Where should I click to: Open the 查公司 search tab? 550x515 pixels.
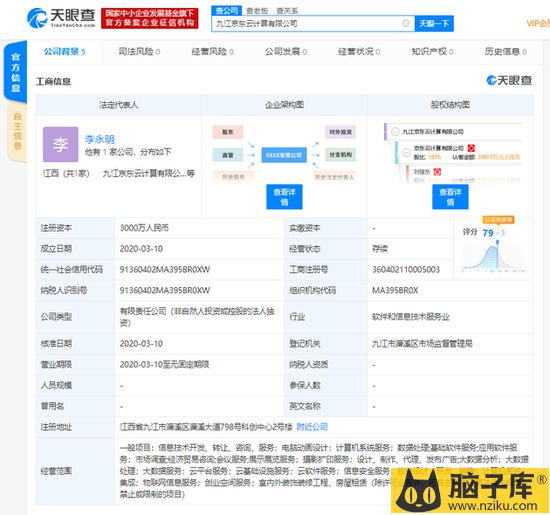[x=226, y=11]
